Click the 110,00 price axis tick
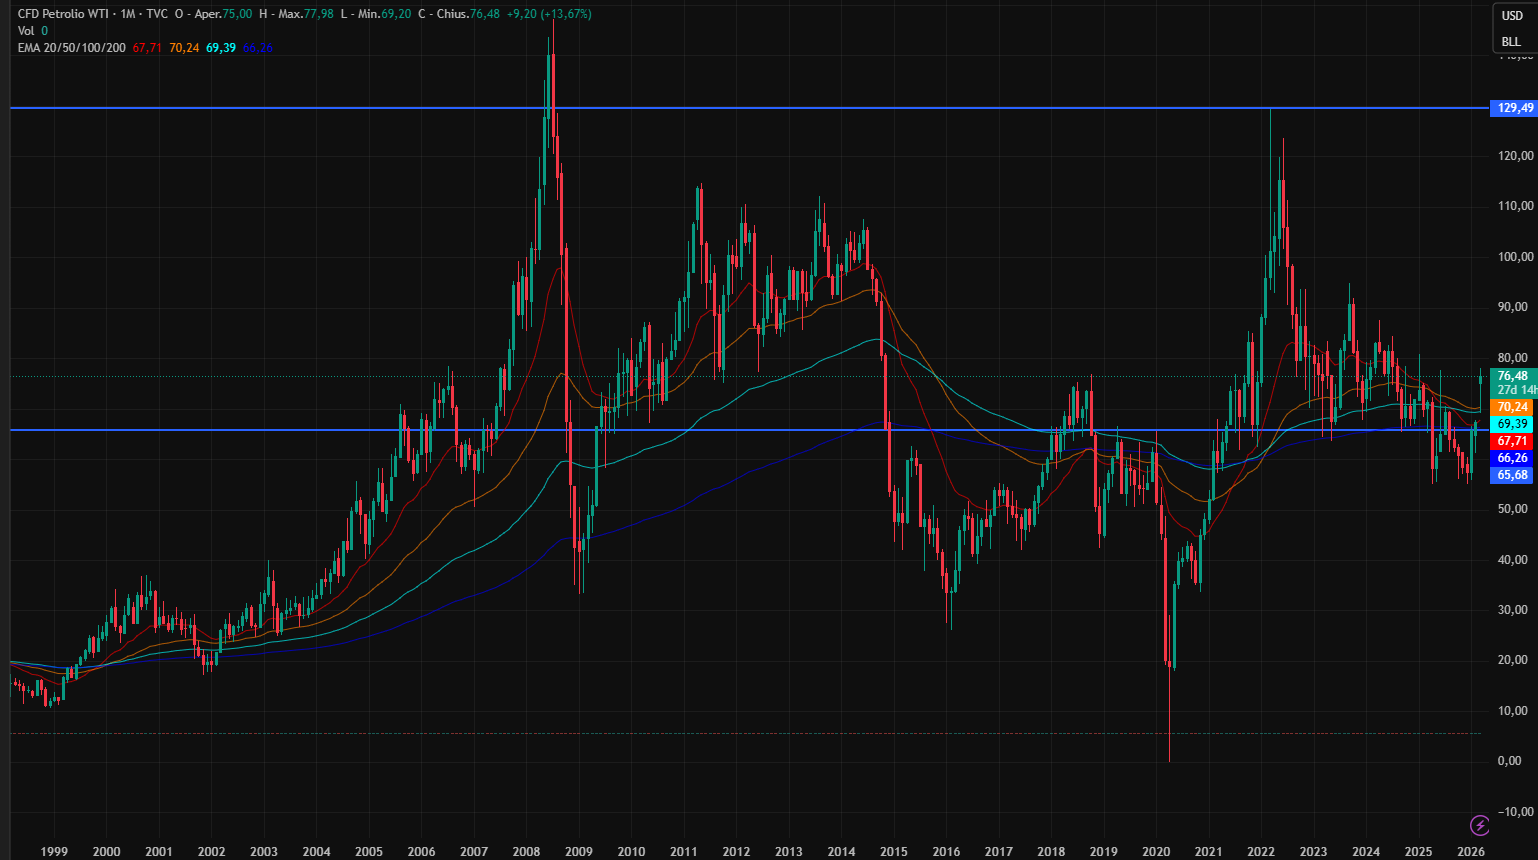This screenshot has height=860, width=1538. point(1515,206)
